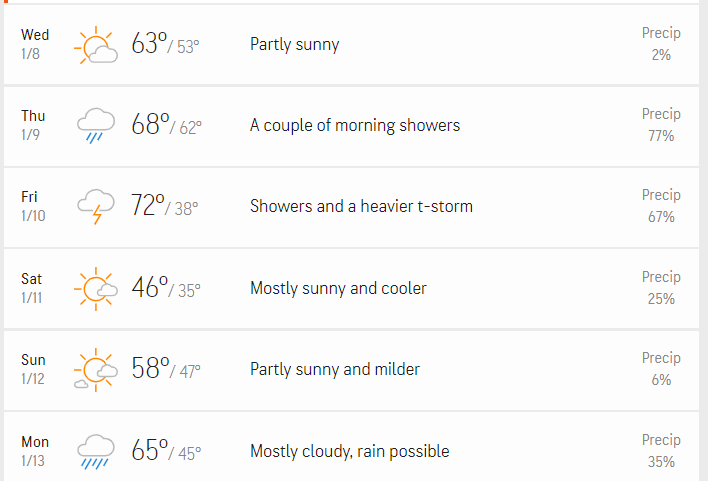Screen dimensions: 708x481
Task: Select the Fri 1/10 date label
Action: coord(32,206)
